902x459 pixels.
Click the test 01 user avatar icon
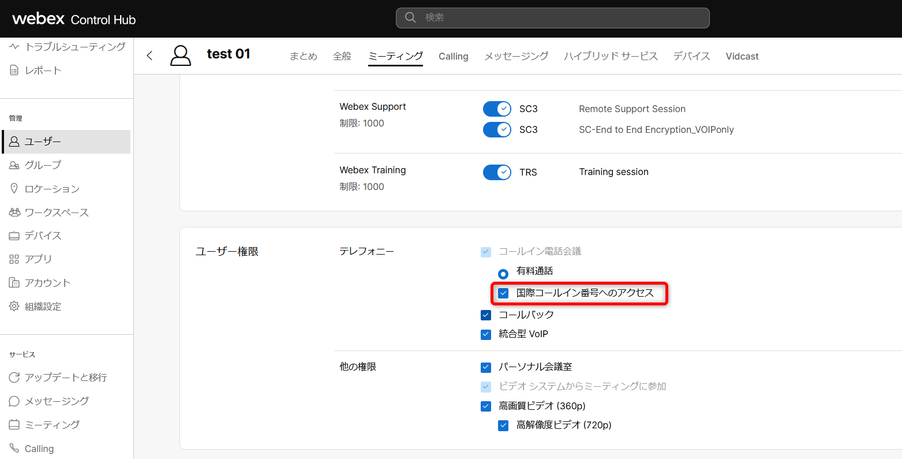coord(181,55)
